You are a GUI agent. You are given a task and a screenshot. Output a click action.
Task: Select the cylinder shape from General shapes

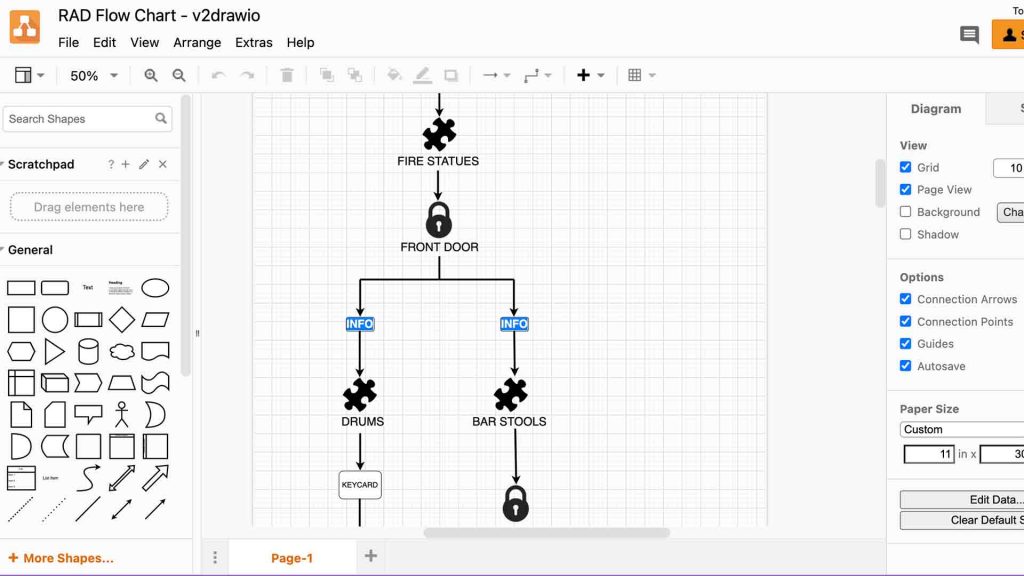coord(88,350)
